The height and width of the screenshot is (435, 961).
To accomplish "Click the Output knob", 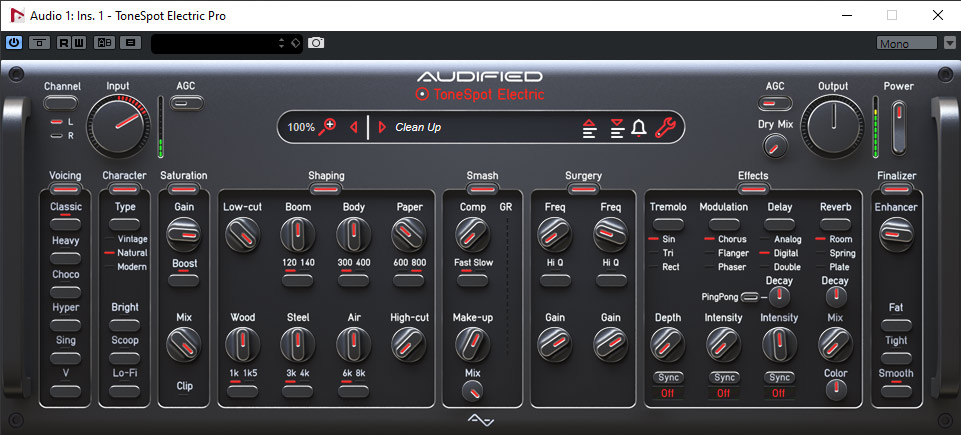I will point(832,126).
